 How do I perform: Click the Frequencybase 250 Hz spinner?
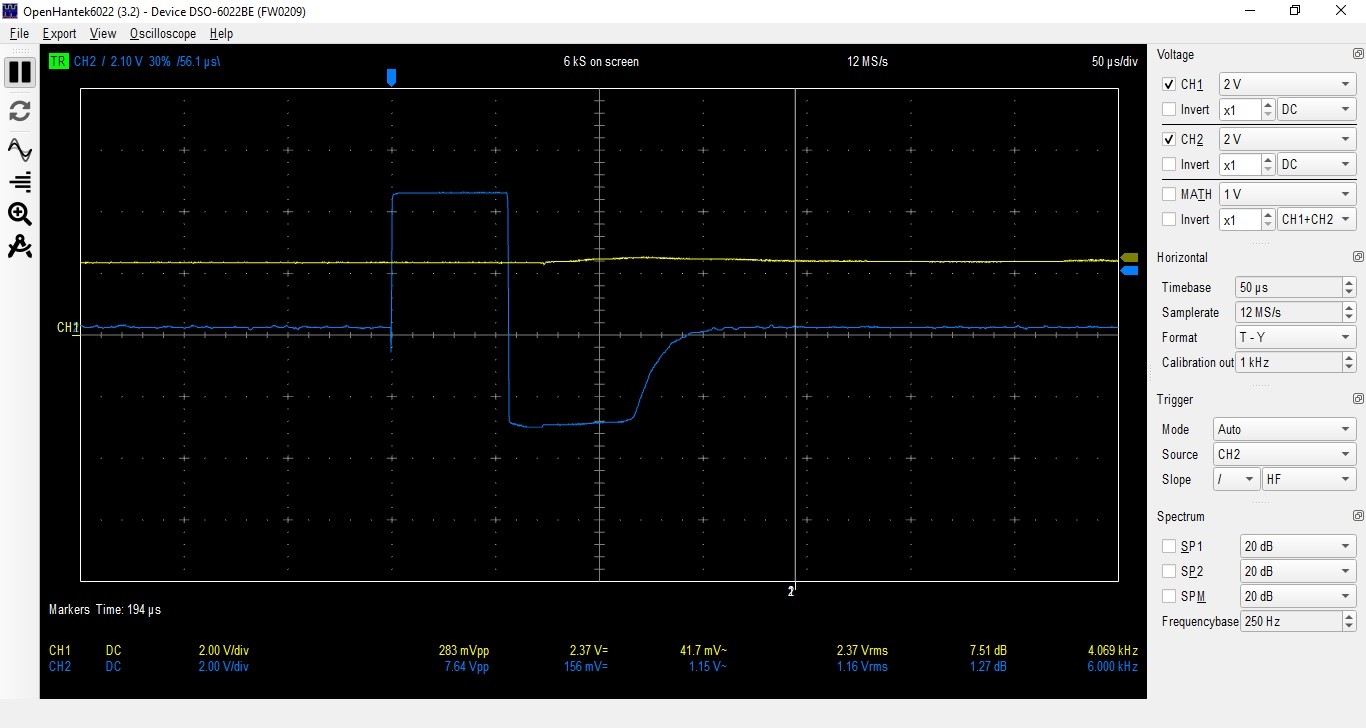[1298, 622]
